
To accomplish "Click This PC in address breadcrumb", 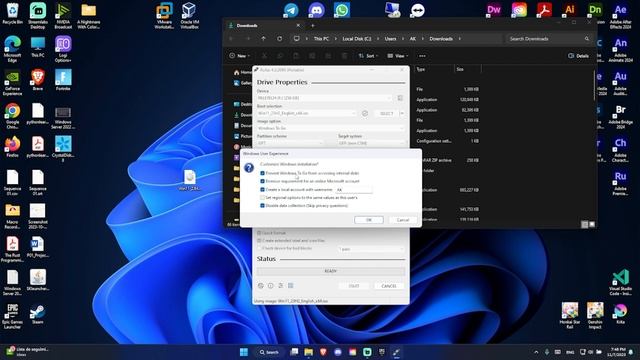I will [x=321, y=39].
